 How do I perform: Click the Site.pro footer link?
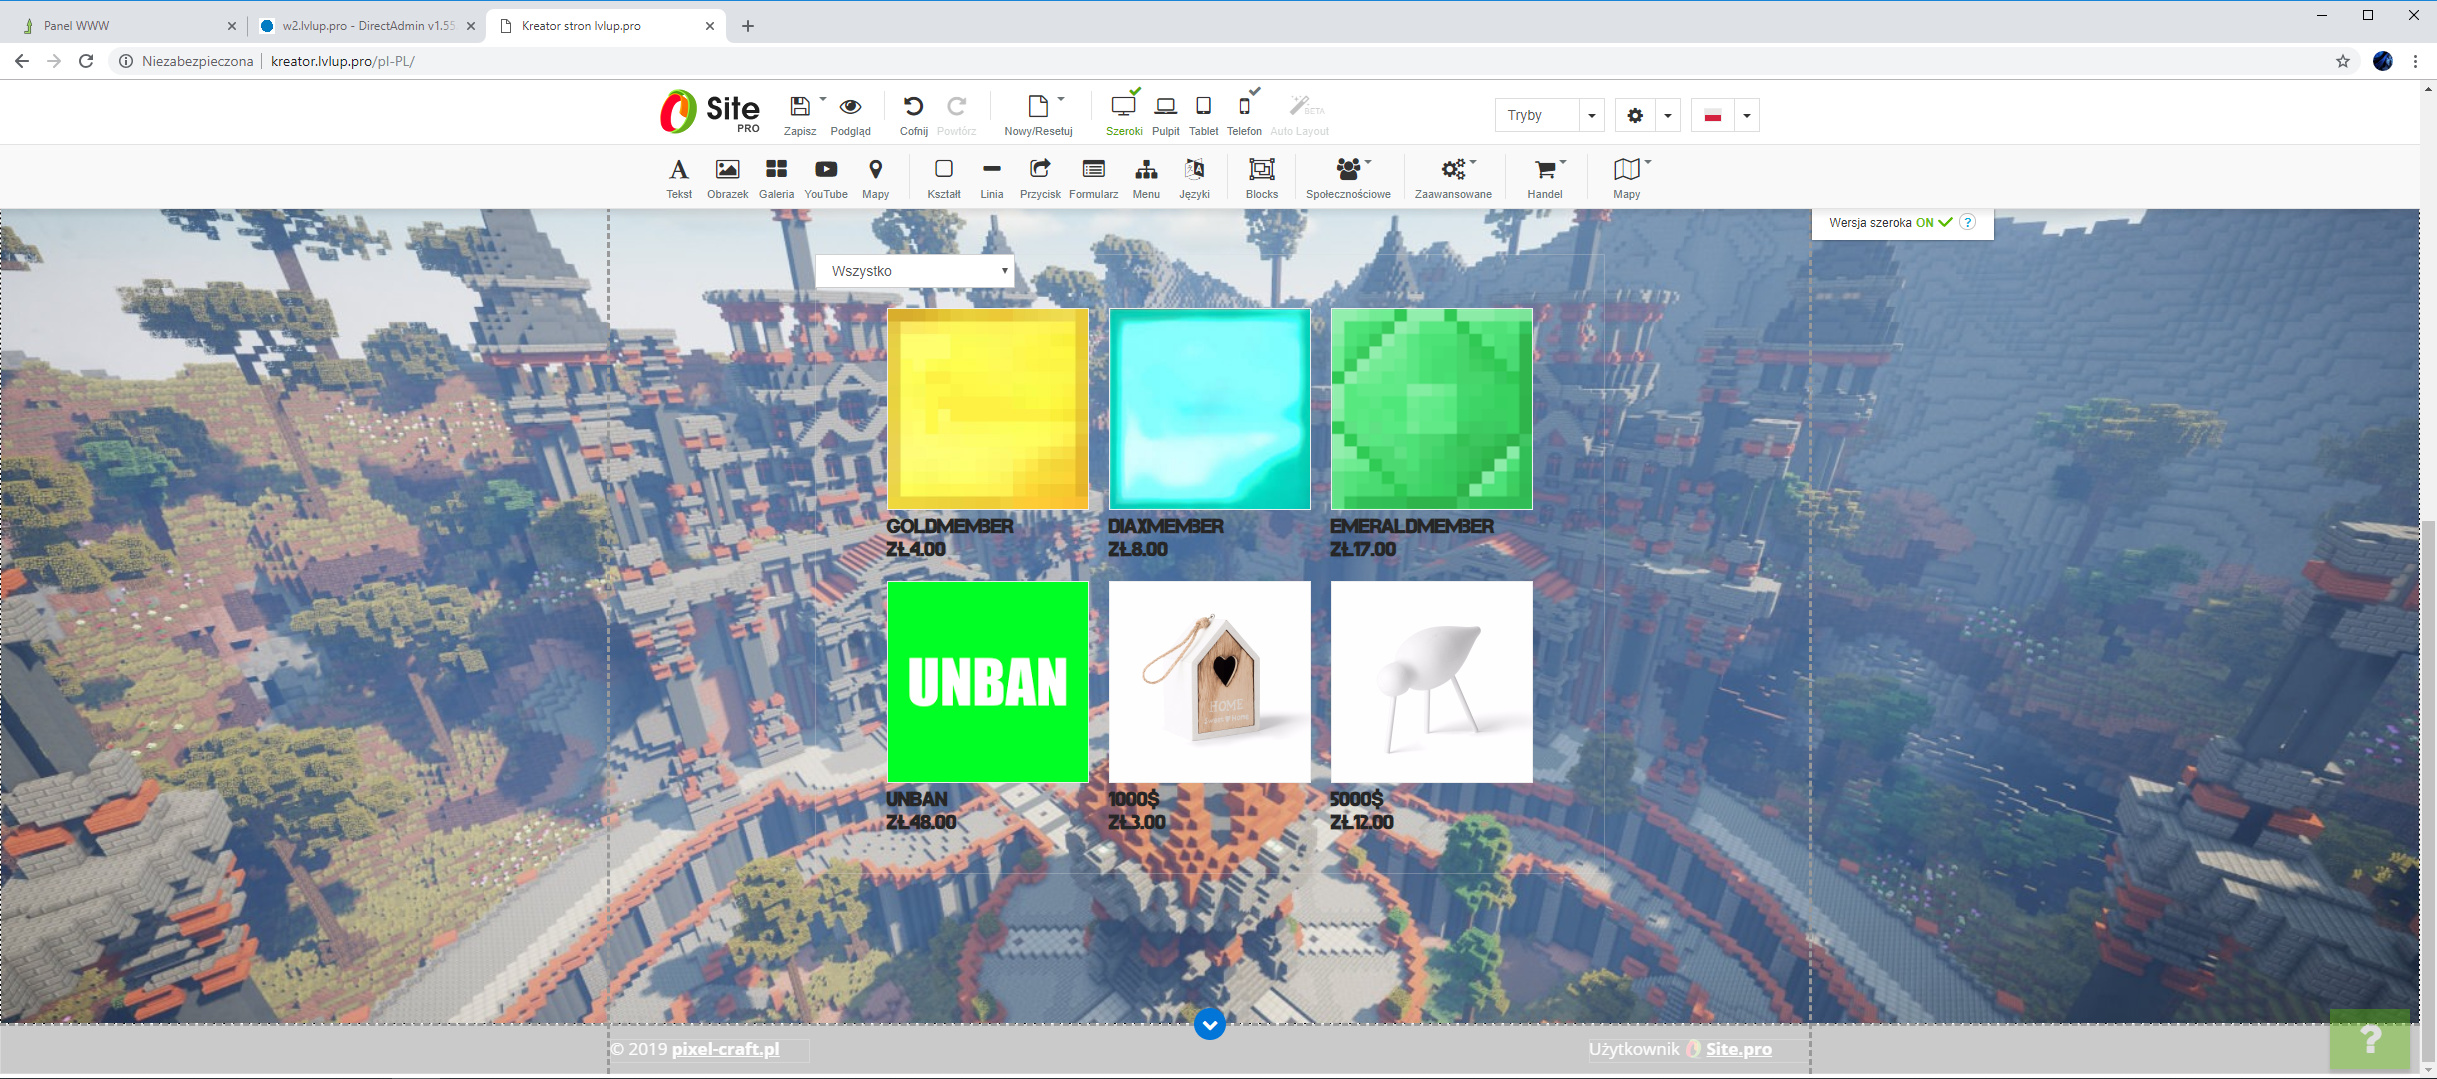[1738, 1049]
